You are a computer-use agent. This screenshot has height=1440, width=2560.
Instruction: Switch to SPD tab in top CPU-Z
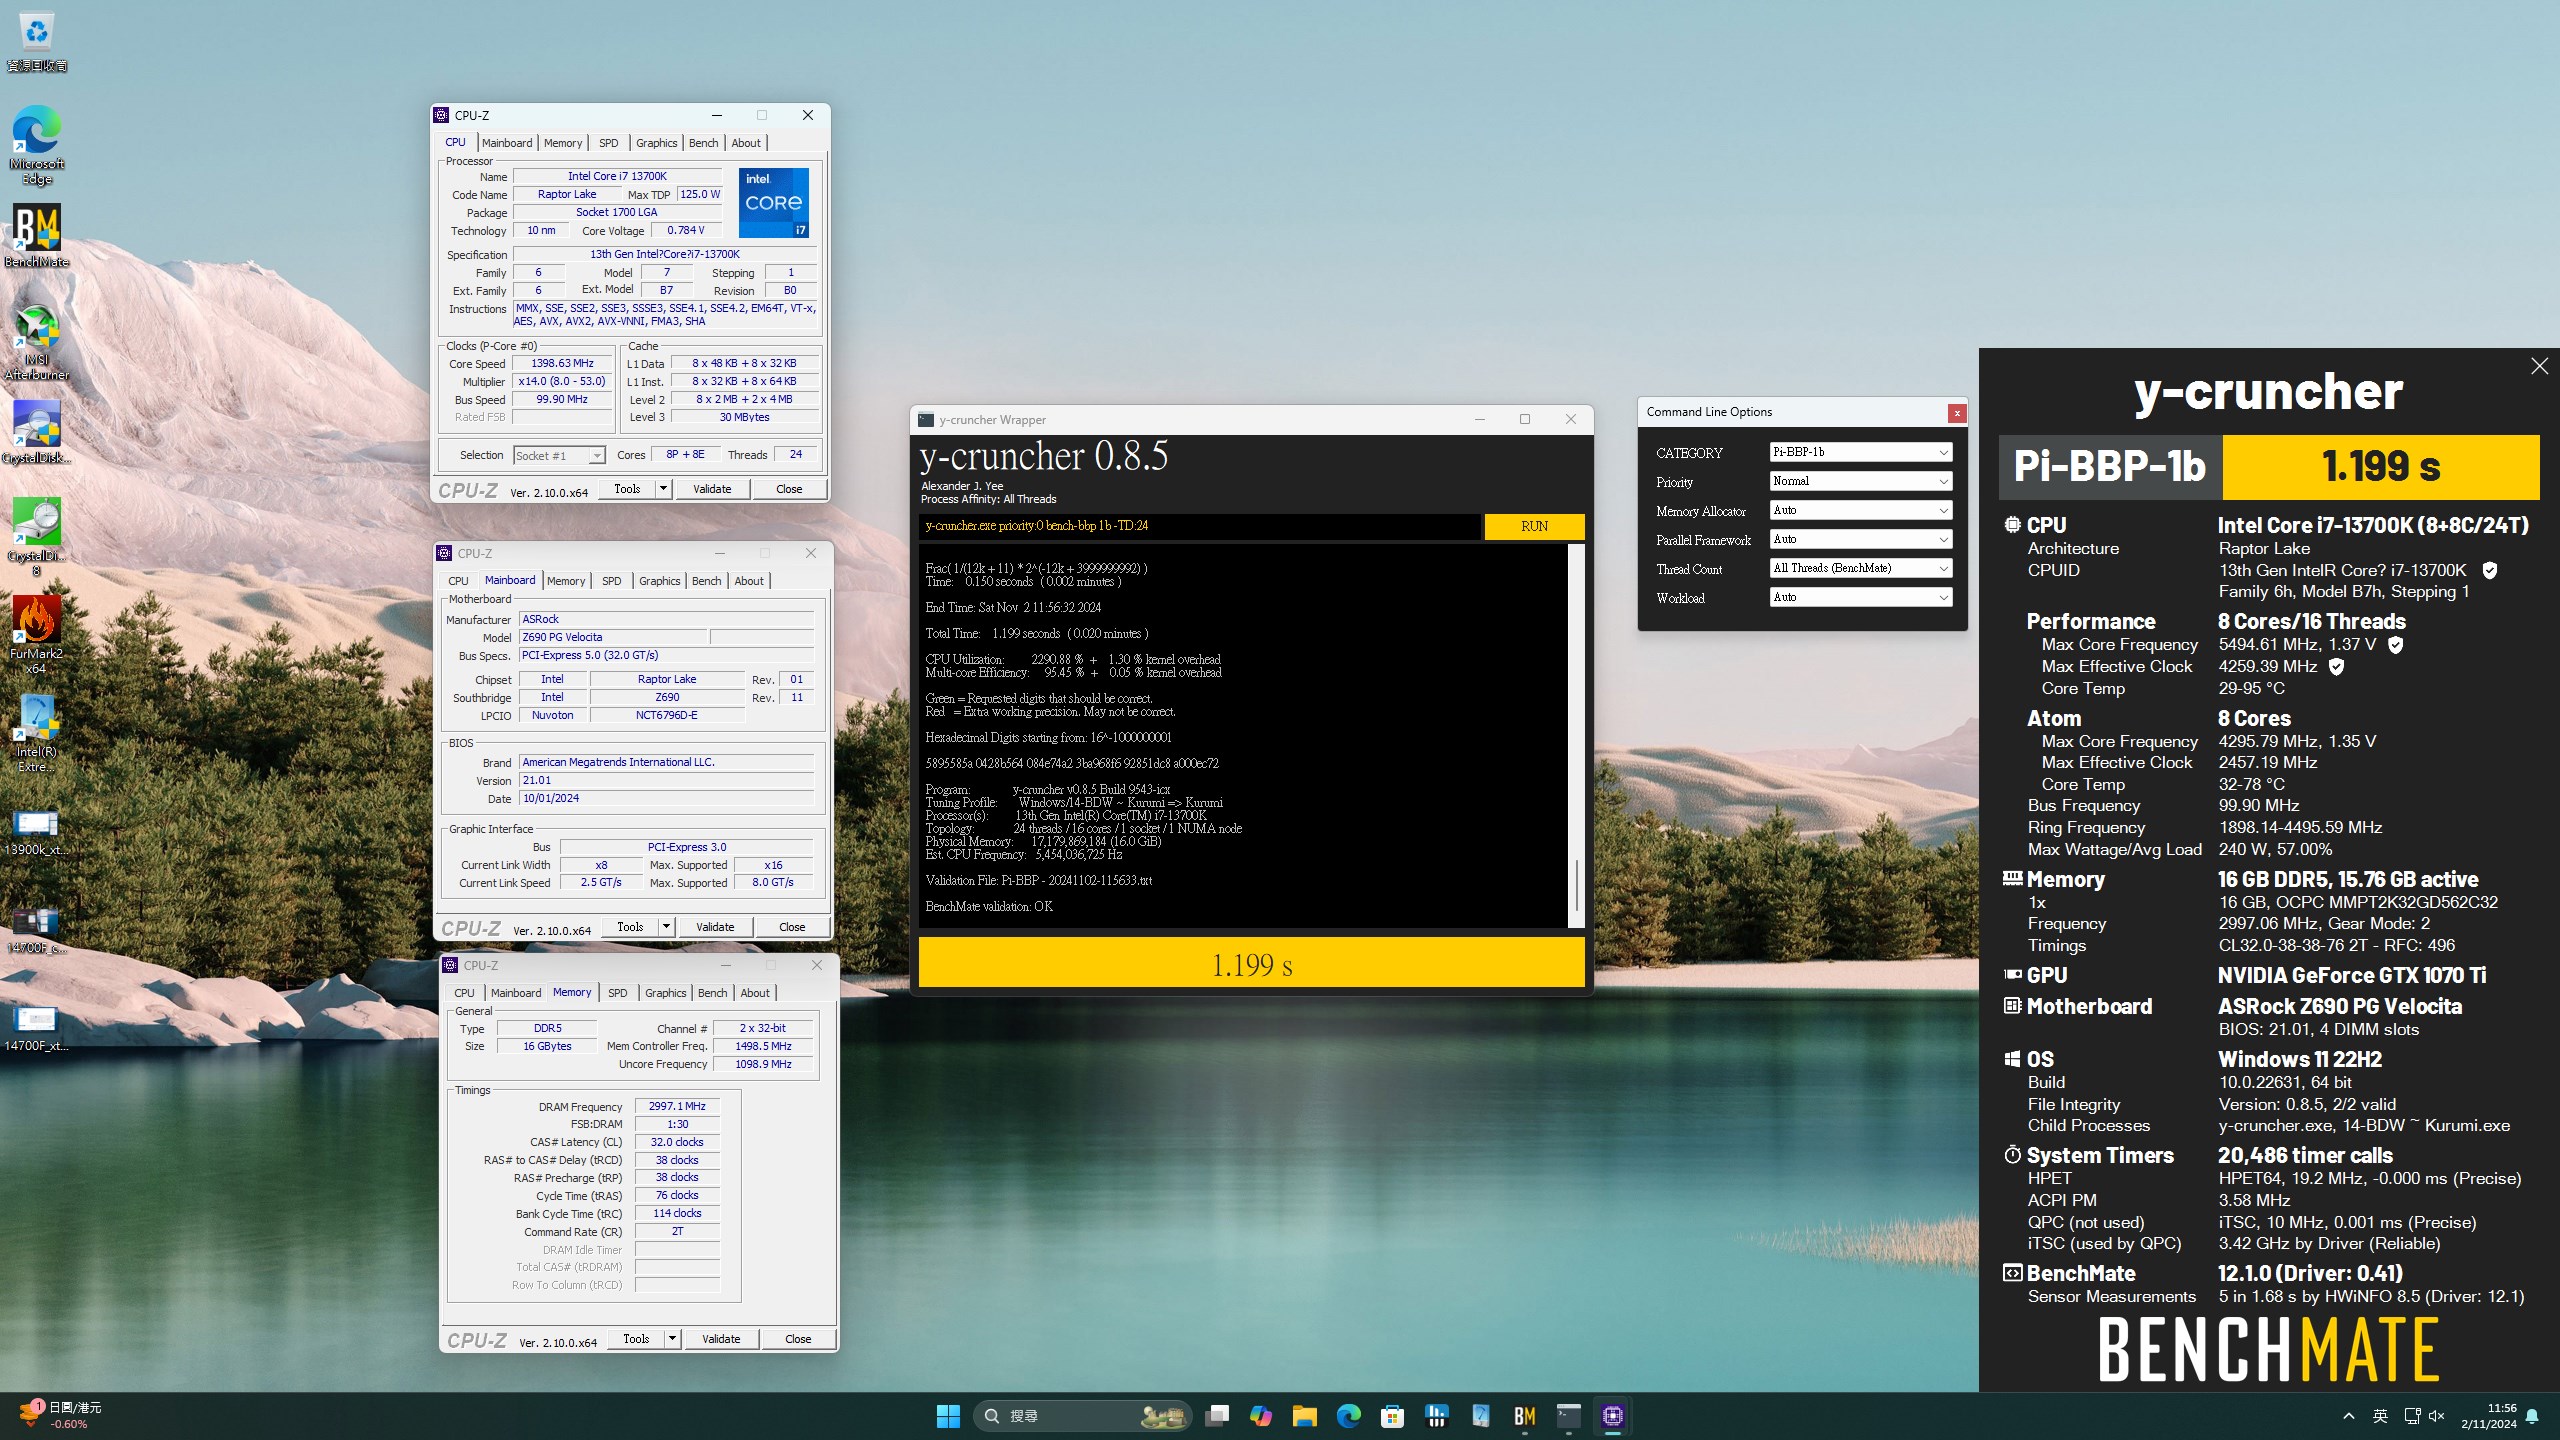click(609, 143)
